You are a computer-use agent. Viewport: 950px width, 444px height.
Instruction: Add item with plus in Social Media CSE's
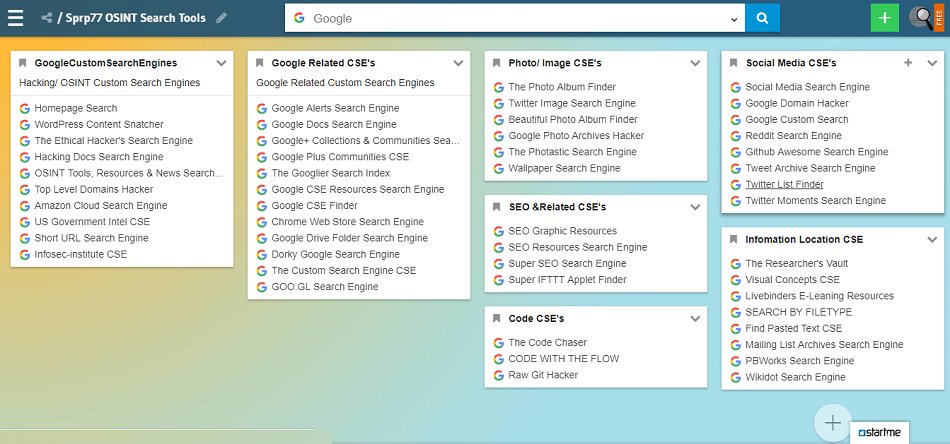(908, 62)
